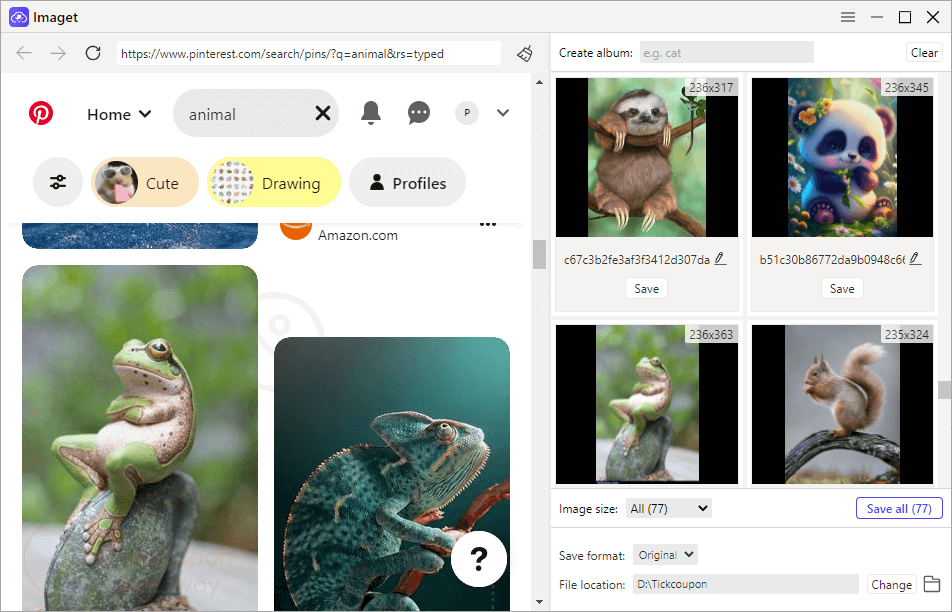952x612 pixels.
Task: Click filename b51c30b86772da9b0948c6 text
Action: pos(832,260)
